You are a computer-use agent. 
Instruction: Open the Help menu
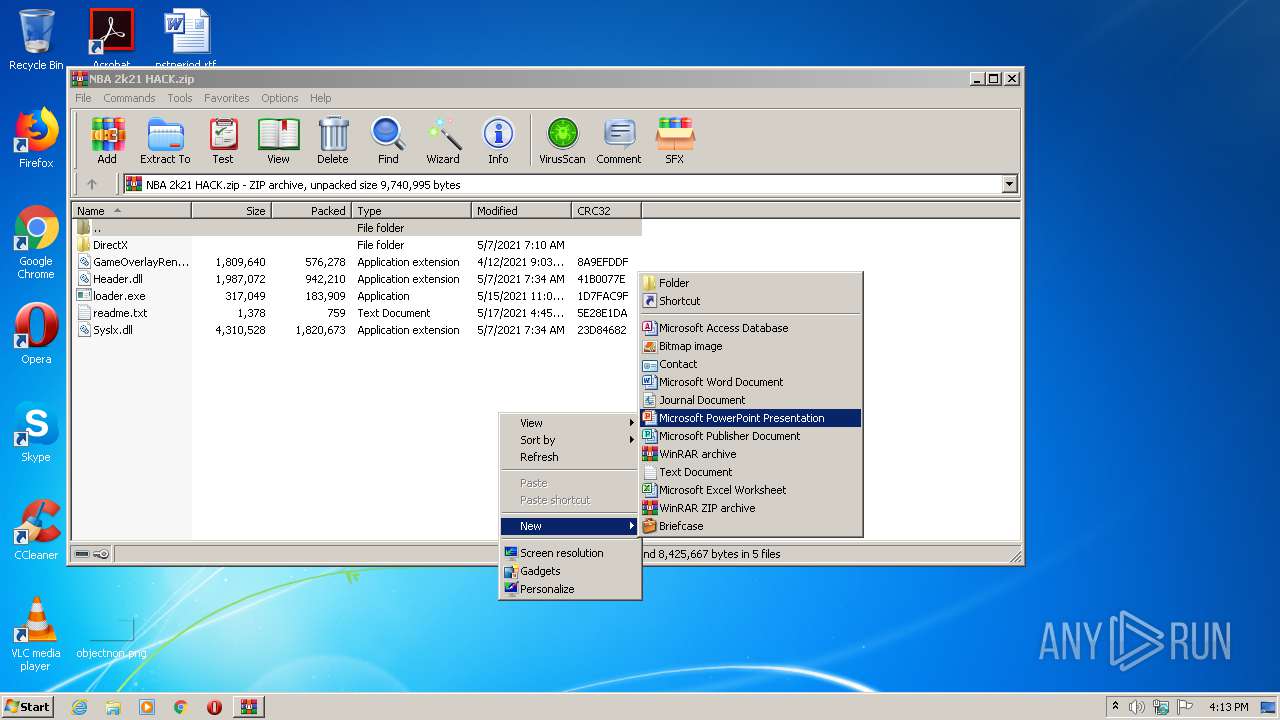click(x=320, y=98)
